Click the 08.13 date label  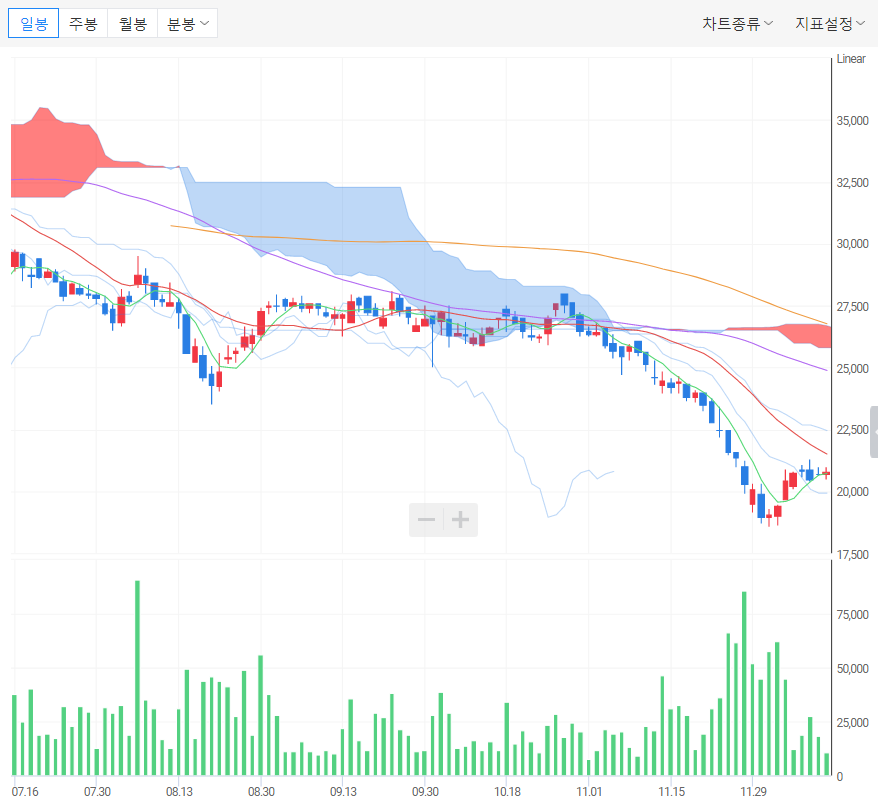point(179,791)
